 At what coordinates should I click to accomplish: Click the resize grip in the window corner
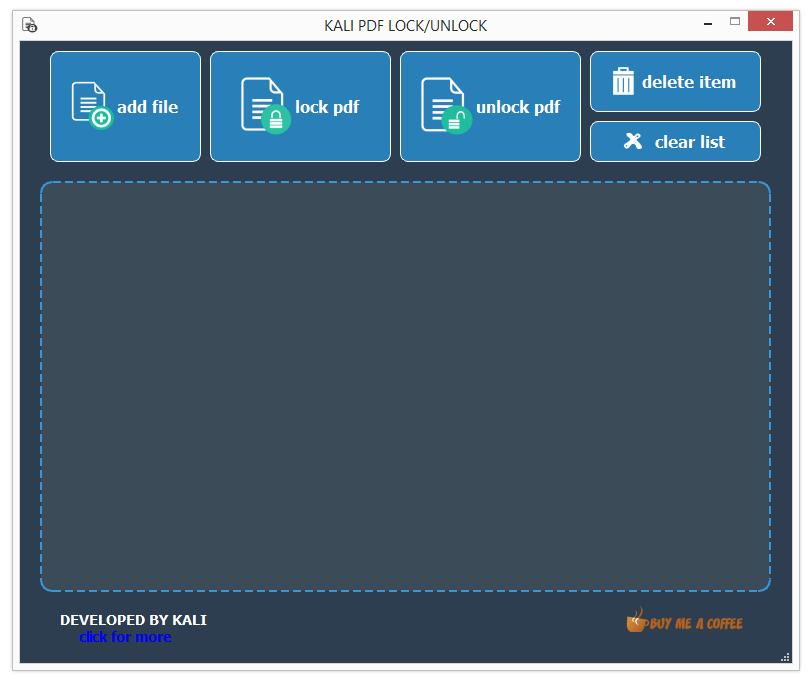coord(785,657)
